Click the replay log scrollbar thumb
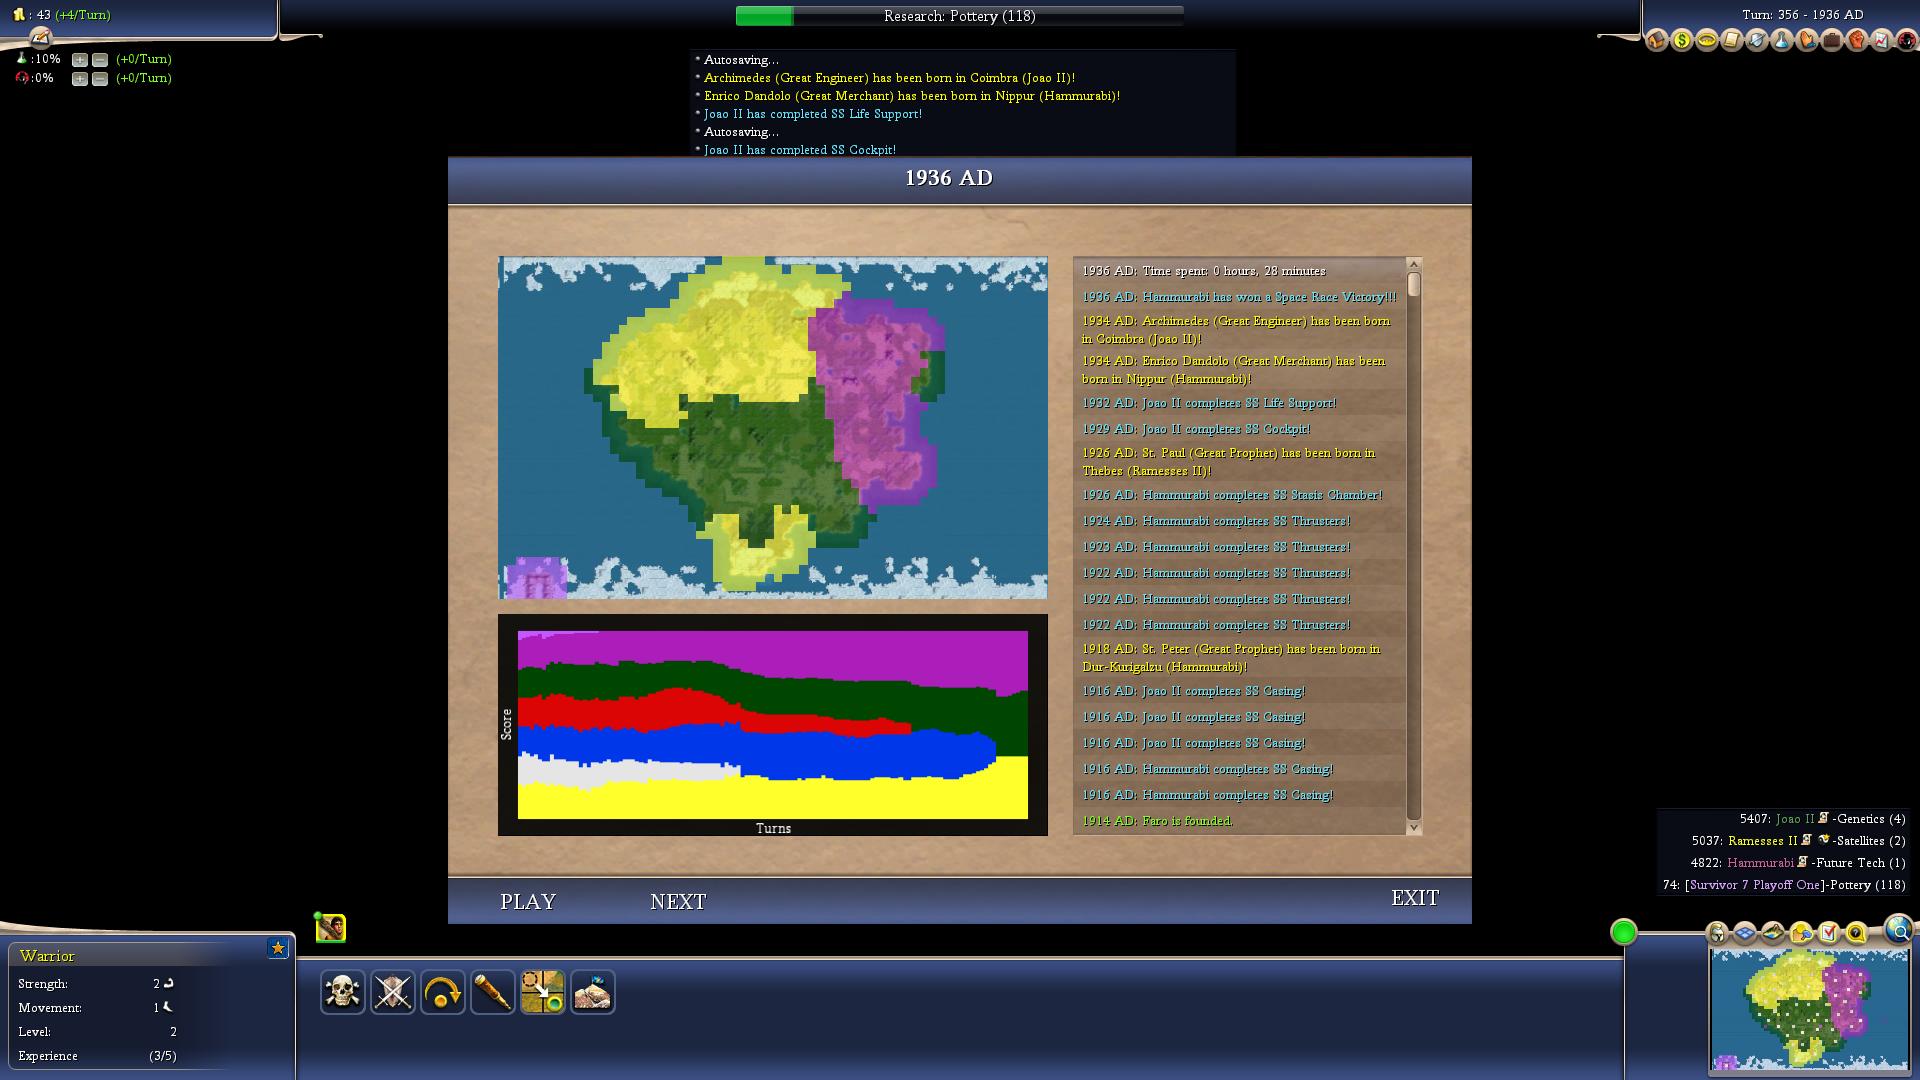 (x=1414, y=285)
